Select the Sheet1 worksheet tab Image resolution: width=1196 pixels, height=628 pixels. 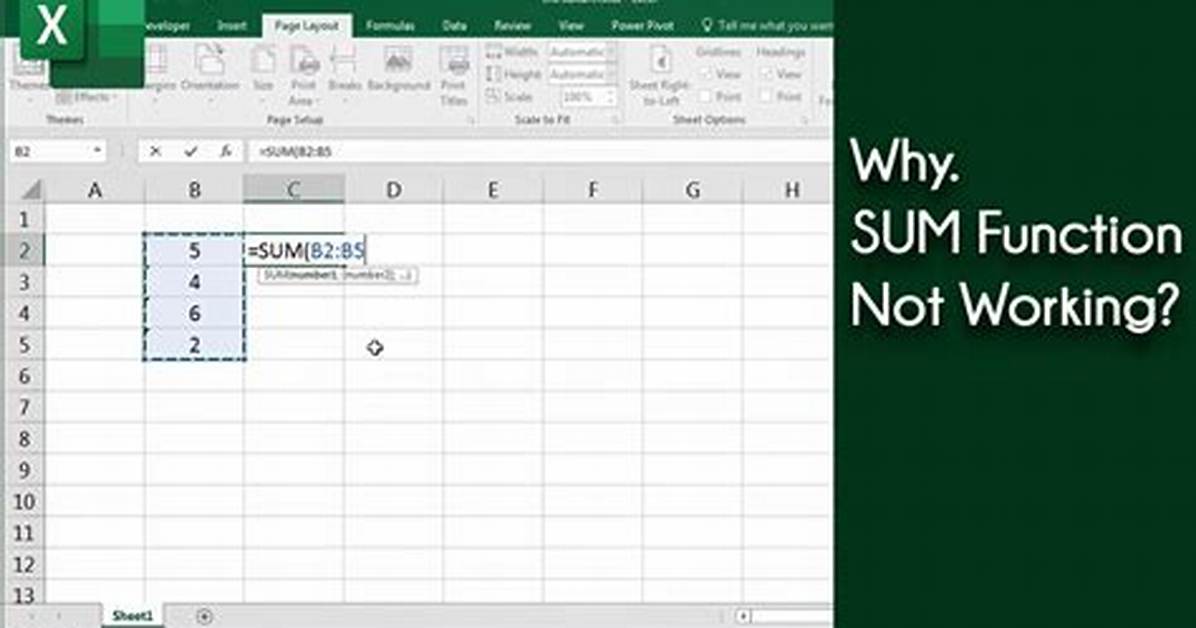coord(133,616)
